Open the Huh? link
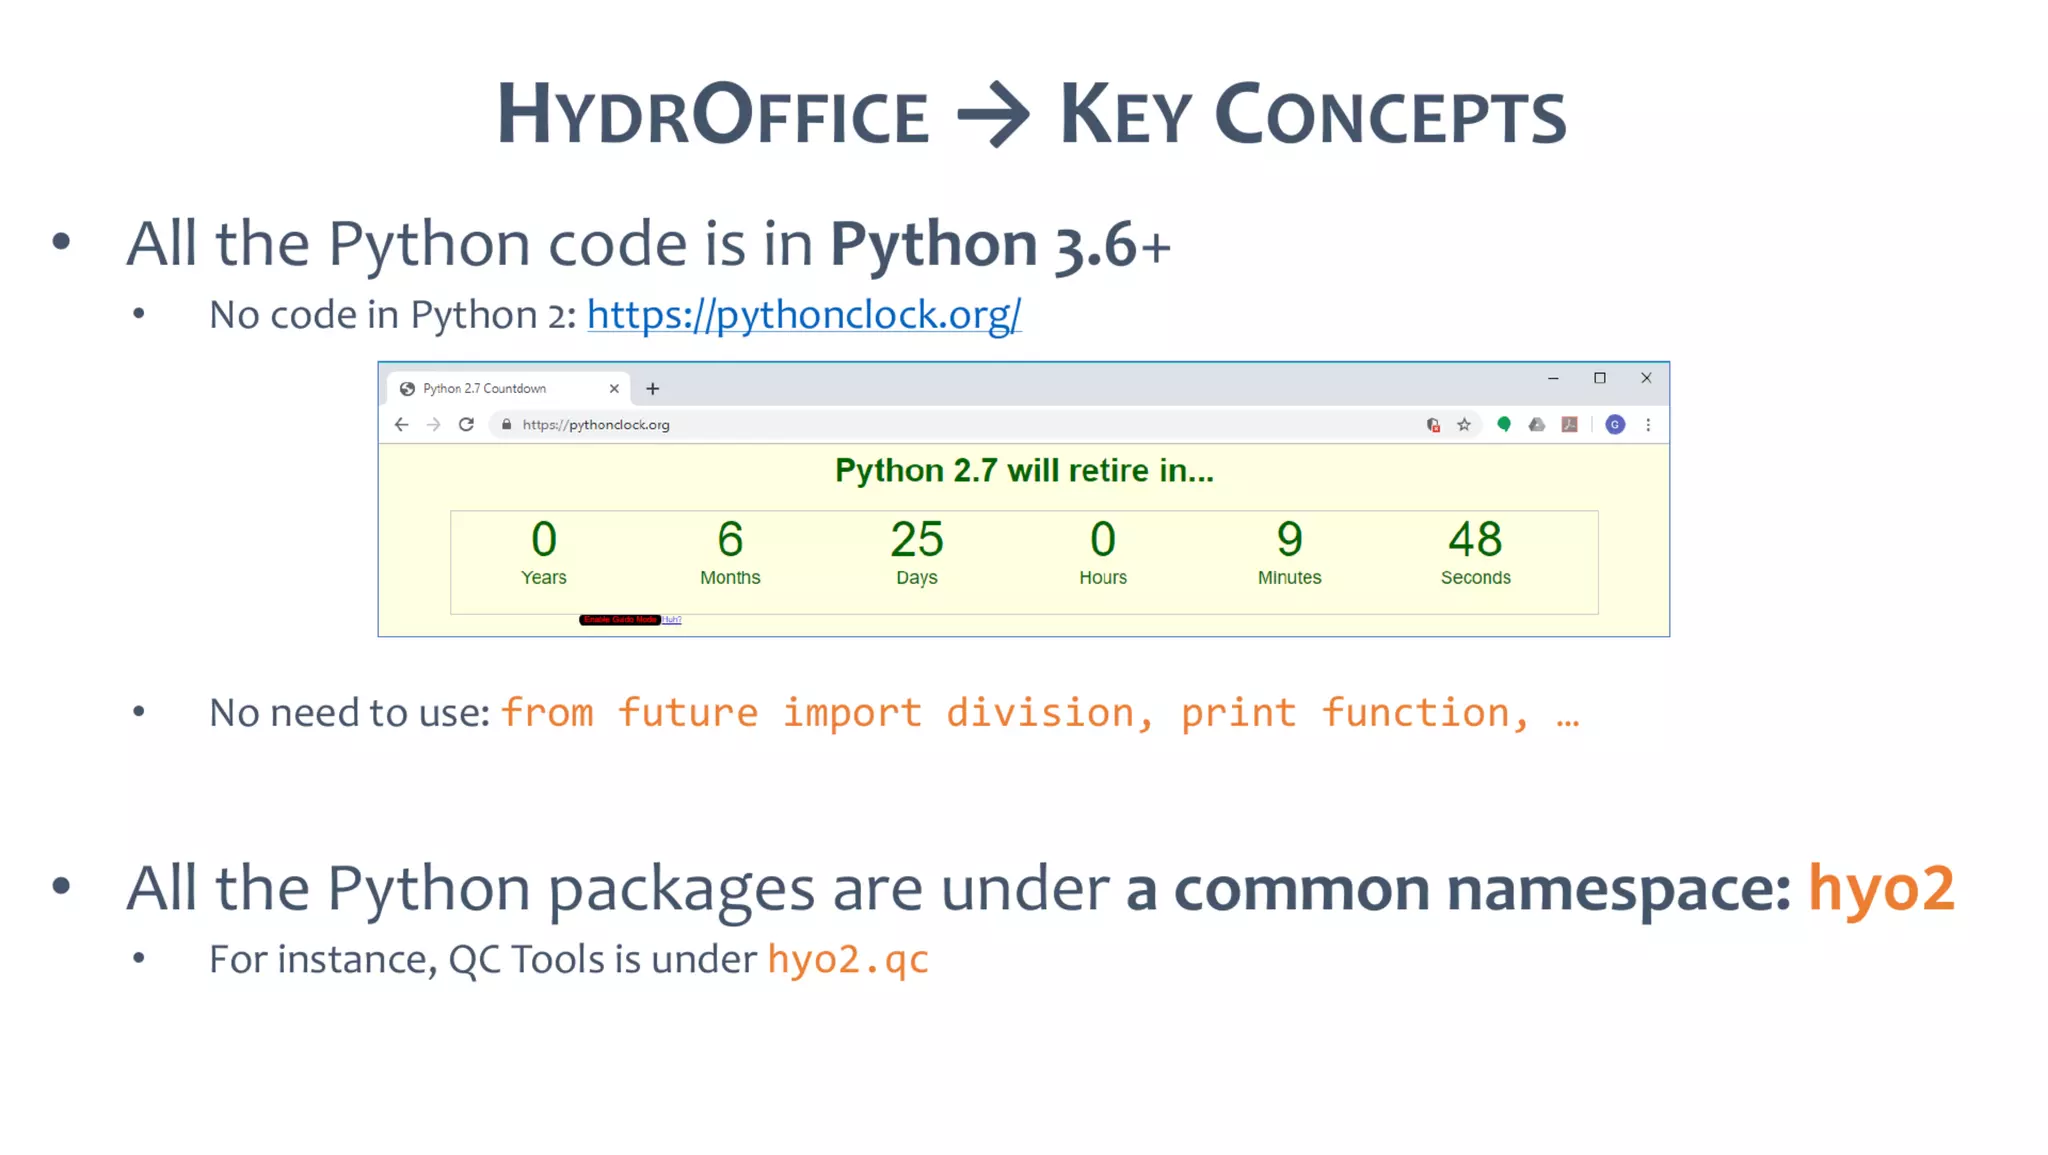Viewport: 2048px width, 1155px height. click(x=672, y=620)
